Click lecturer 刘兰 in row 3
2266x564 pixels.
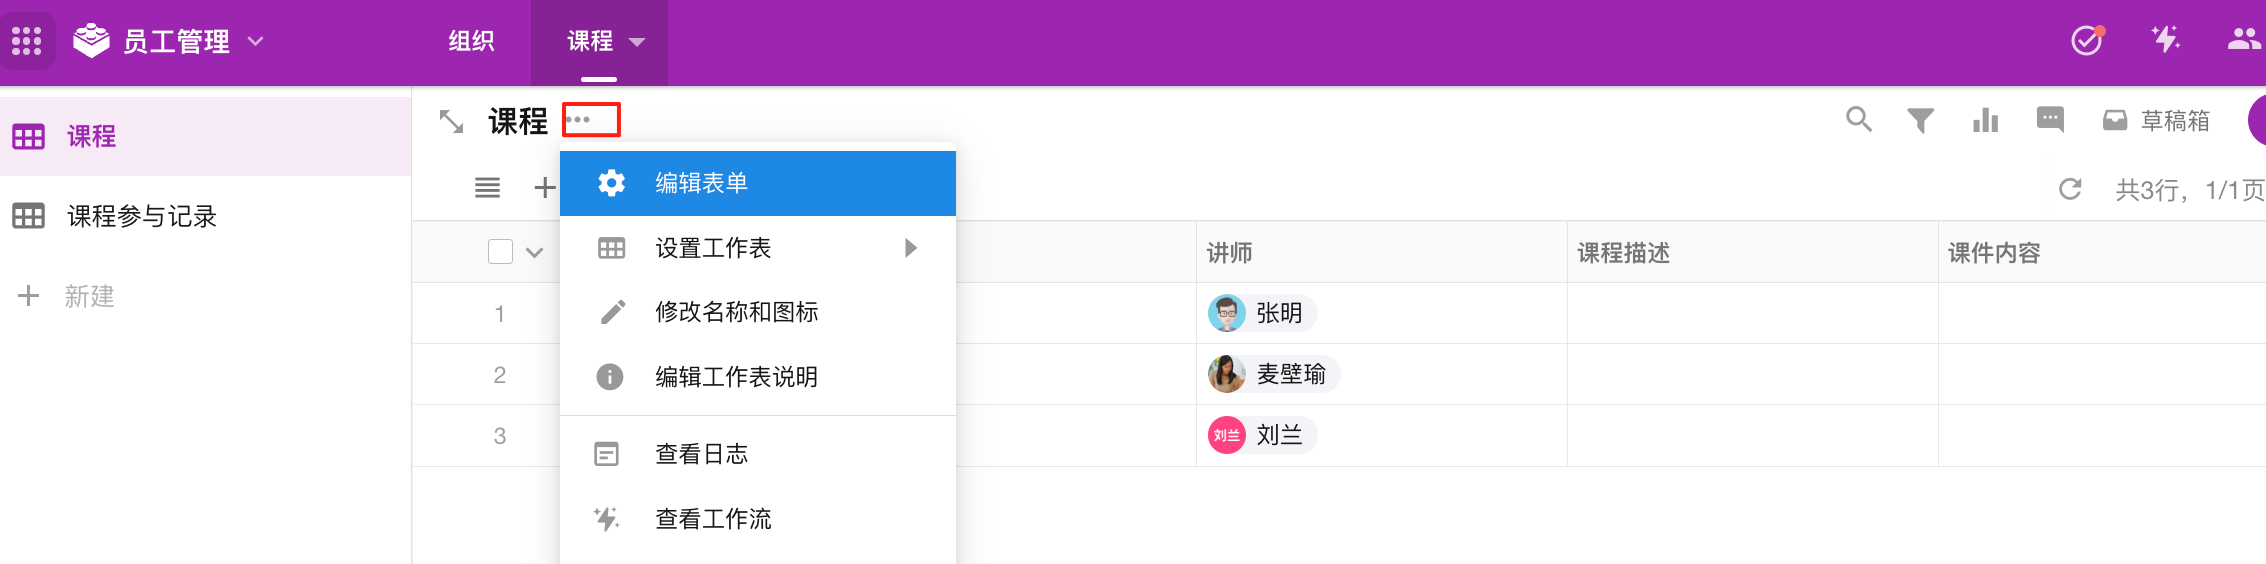[x=1262, y=435]
